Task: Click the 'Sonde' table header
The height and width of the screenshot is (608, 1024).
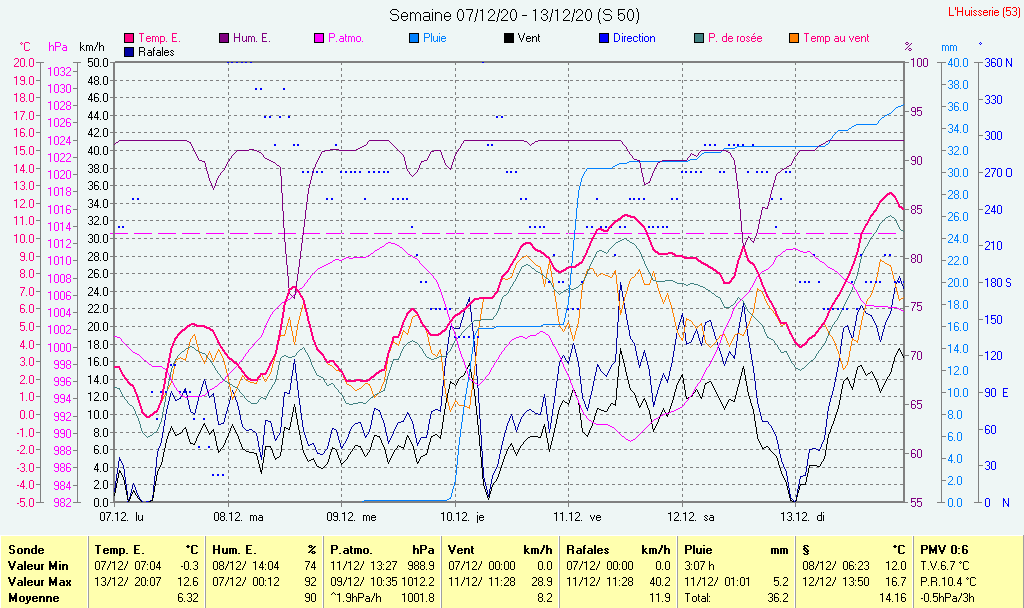Action: click(26, 550)
